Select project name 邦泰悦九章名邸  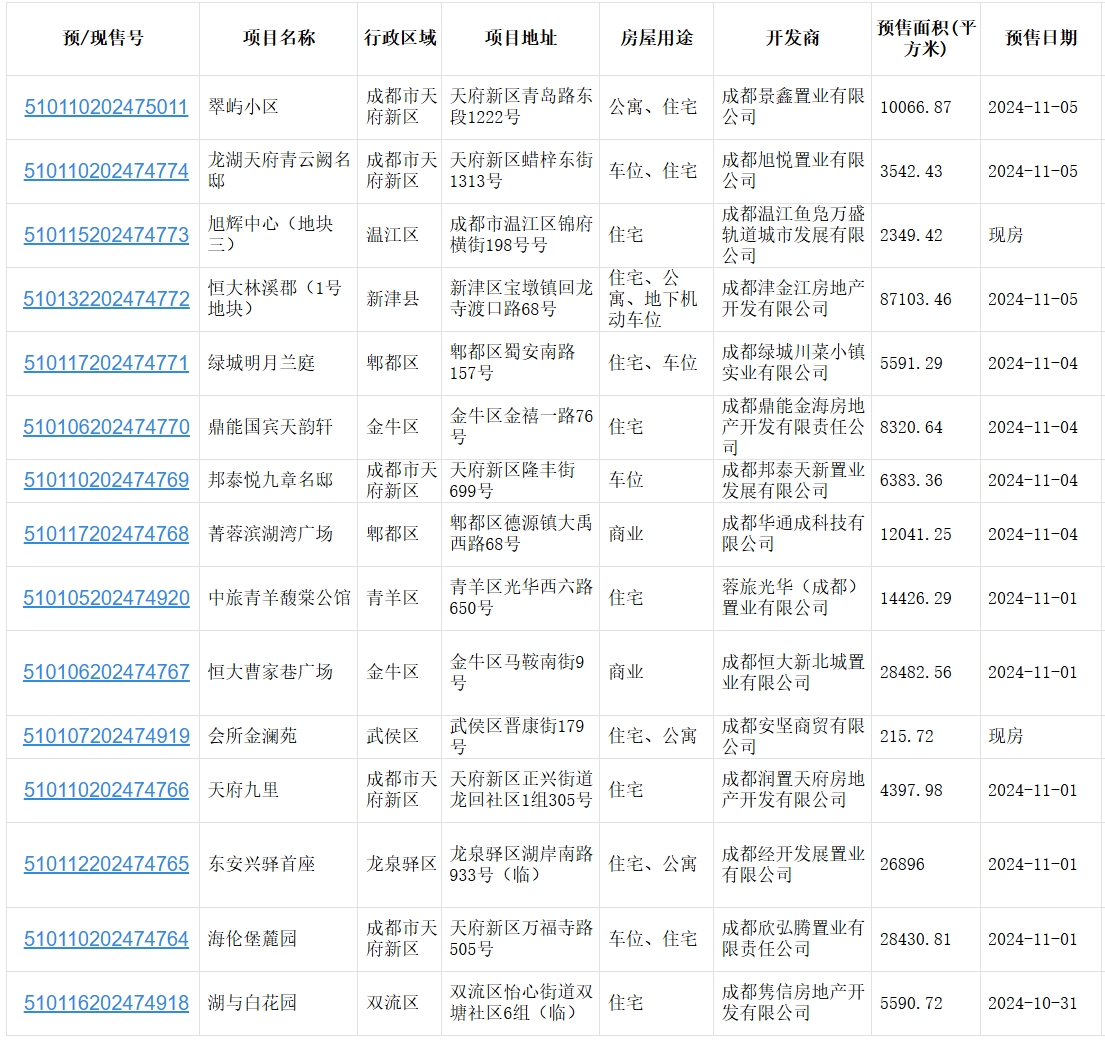(270, 480)
